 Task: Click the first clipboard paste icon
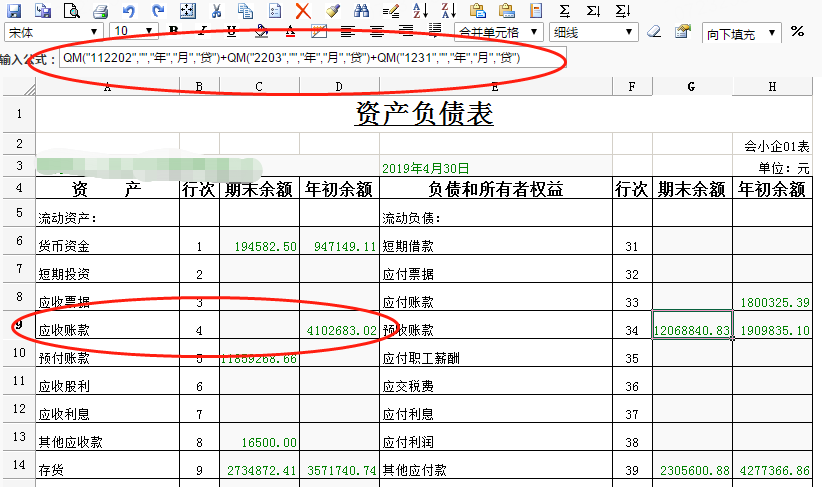478,10
